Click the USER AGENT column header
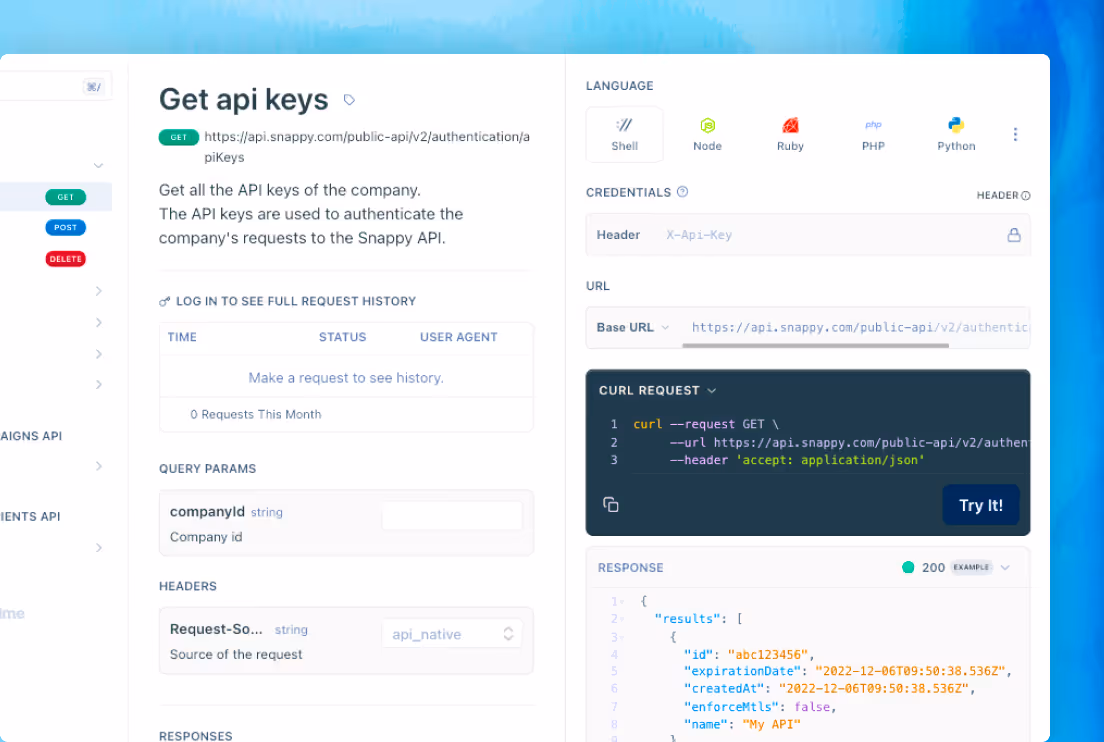This screenshot has height=742, width=1104. [458, 337]
